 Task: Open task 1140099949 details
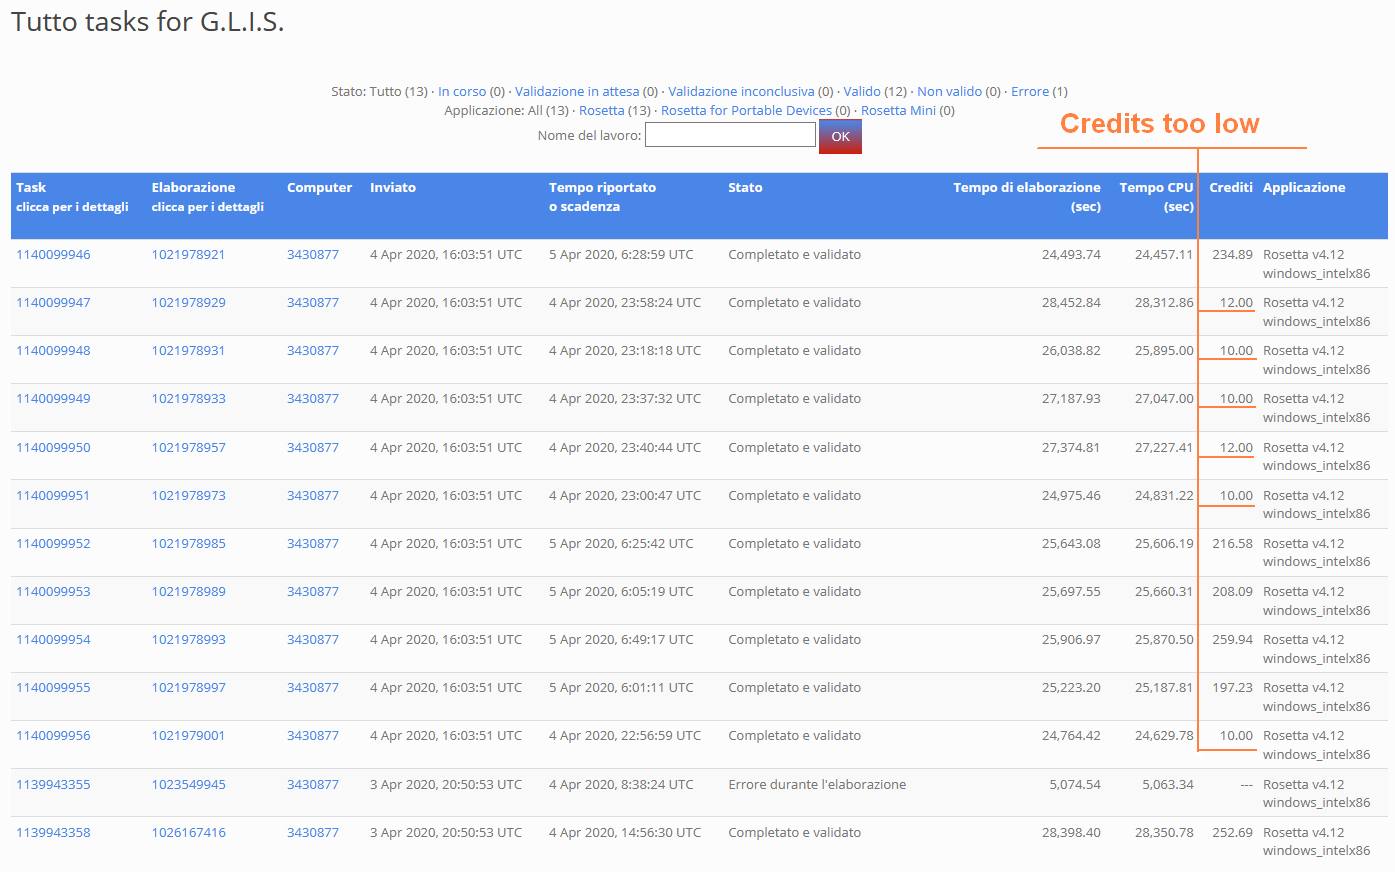click(x=53, y=398)
